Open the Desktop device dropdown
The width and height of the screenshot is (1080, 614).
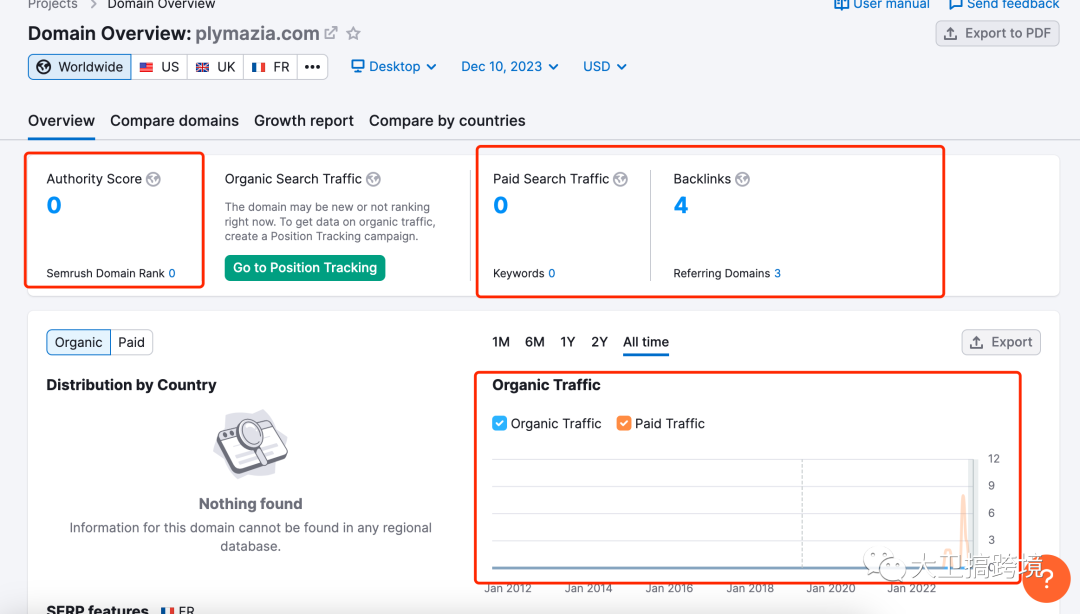coord(394,67)
